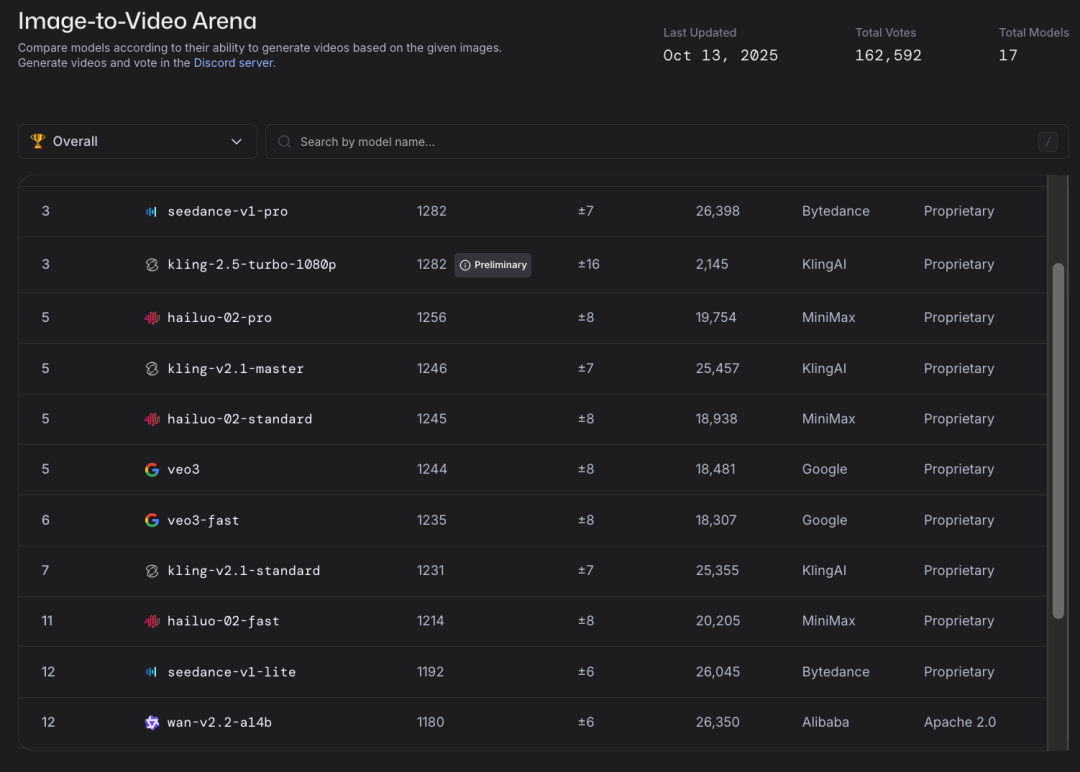This screenshot has width=1080, height=772.
Task: Open the Overall category dropdown
Action: [x=137, y=142]
